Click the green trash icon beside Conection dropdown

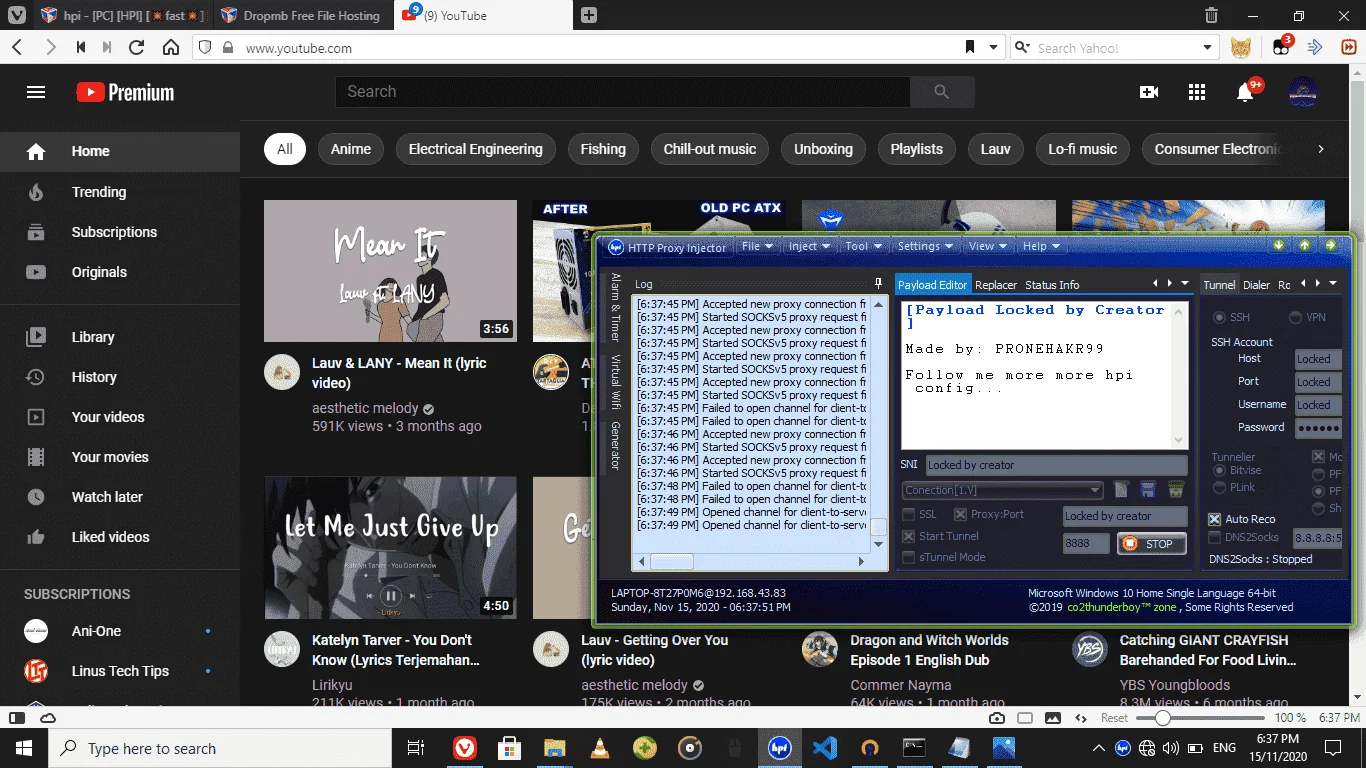(1176, 490)
